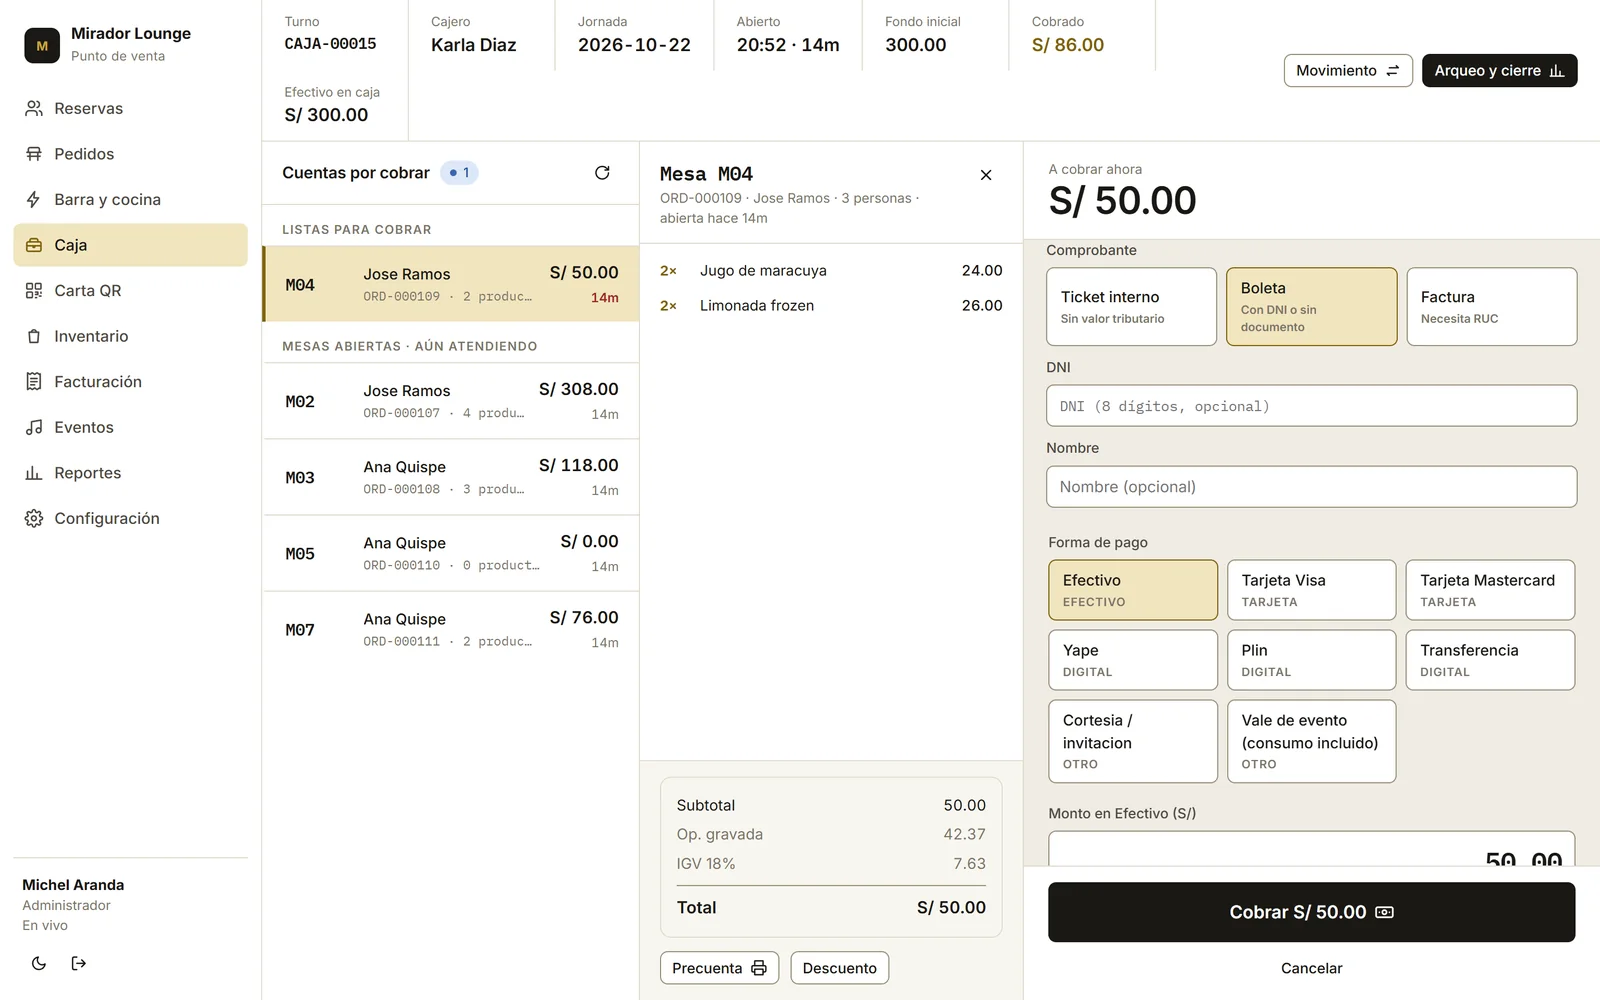The image size is (1600, 1000).
Task: Select table M07 S/ 76.00 row
Action: [451, 629]
